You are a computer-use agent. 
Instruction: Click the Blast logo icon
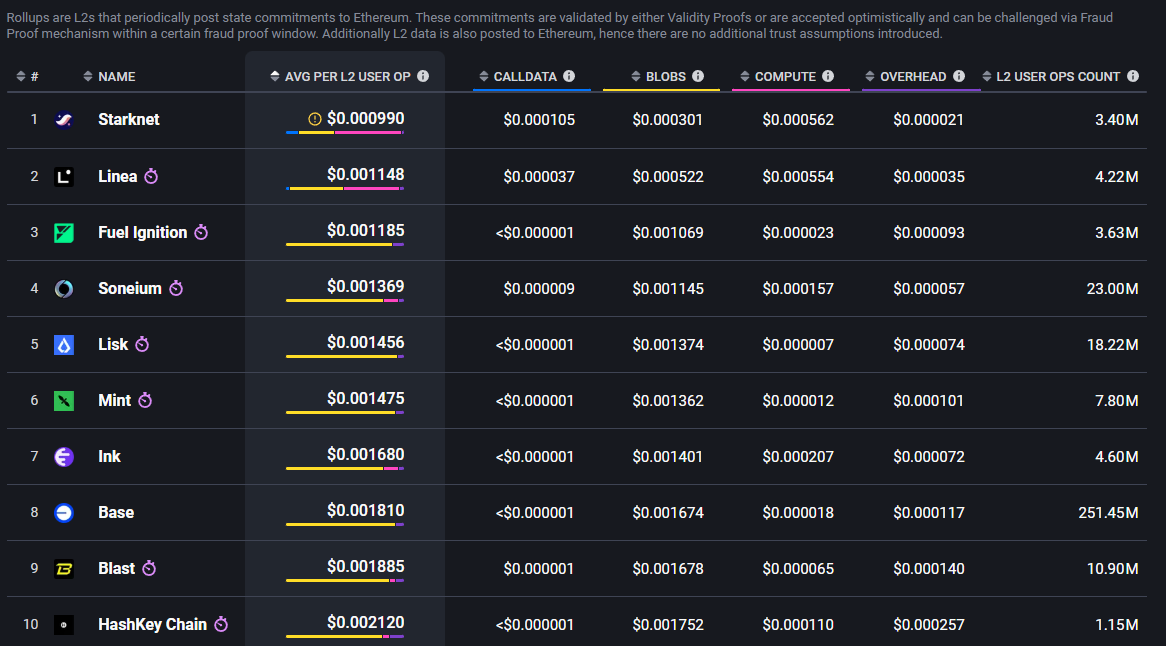64,569
